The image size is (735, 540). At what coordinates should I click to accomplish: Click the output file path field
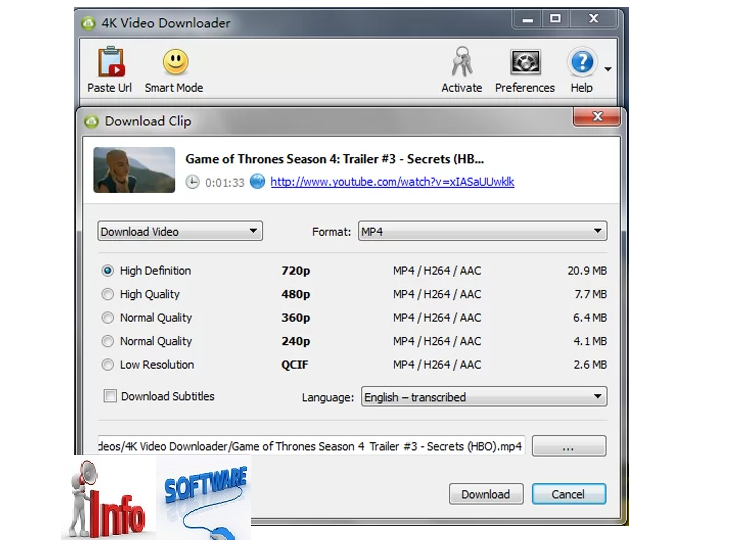click(311, 446)
